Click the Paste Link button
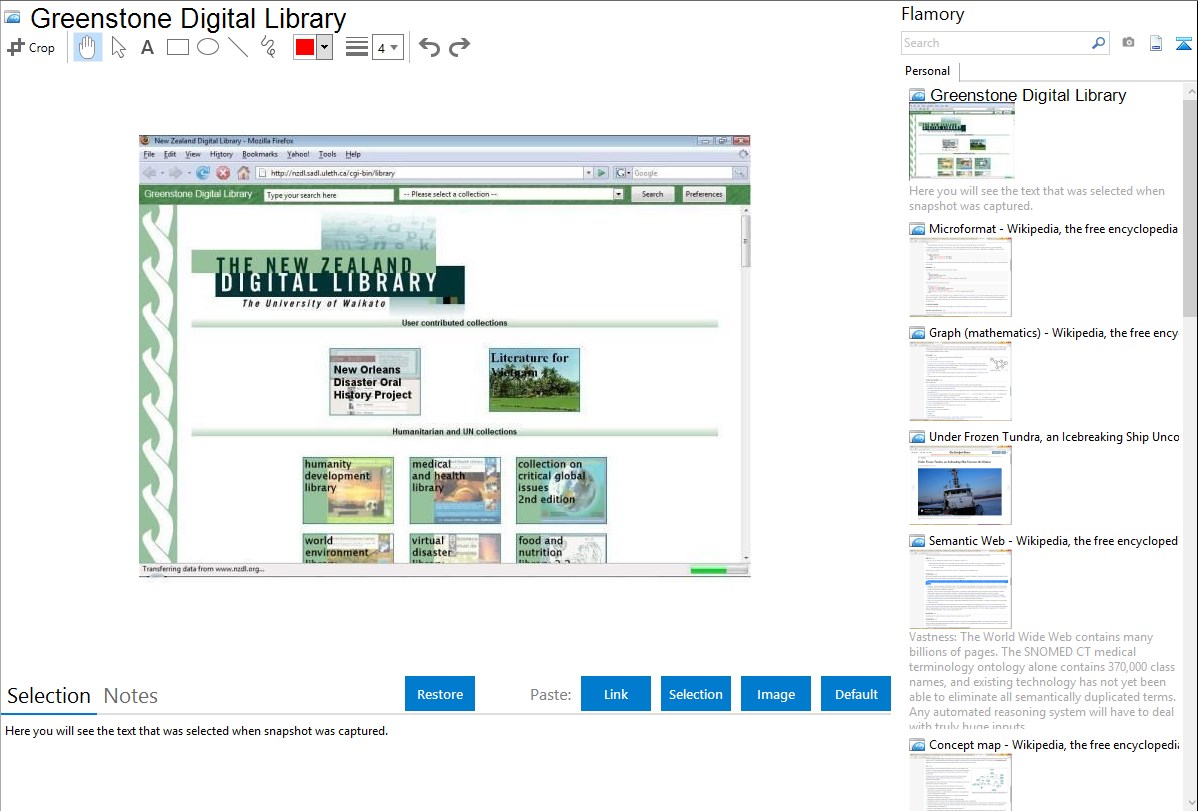 coord(616,694)
